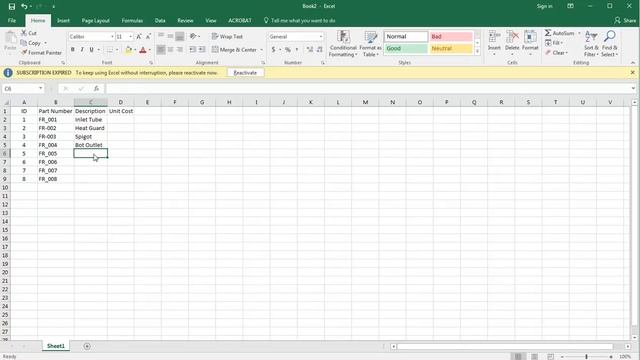Click the Delete cells icon

point(512,37)
